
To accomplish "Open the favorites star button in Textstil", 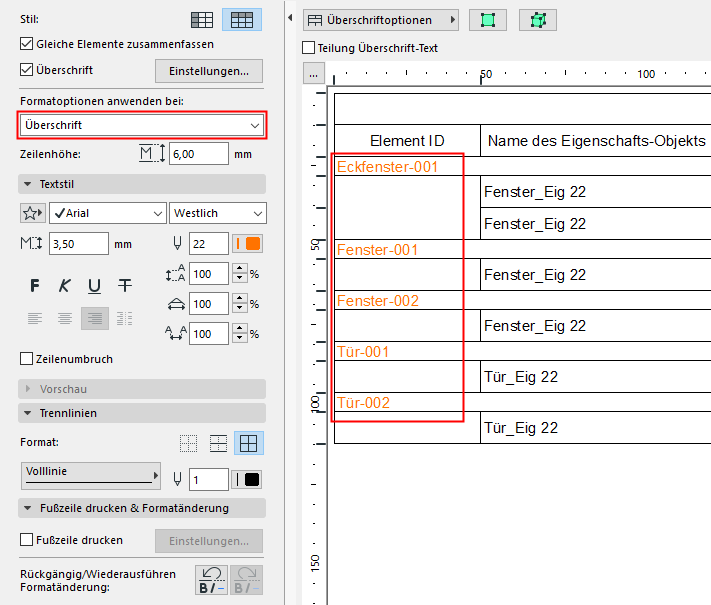I will pyautogui.click(x=33, y=213).
